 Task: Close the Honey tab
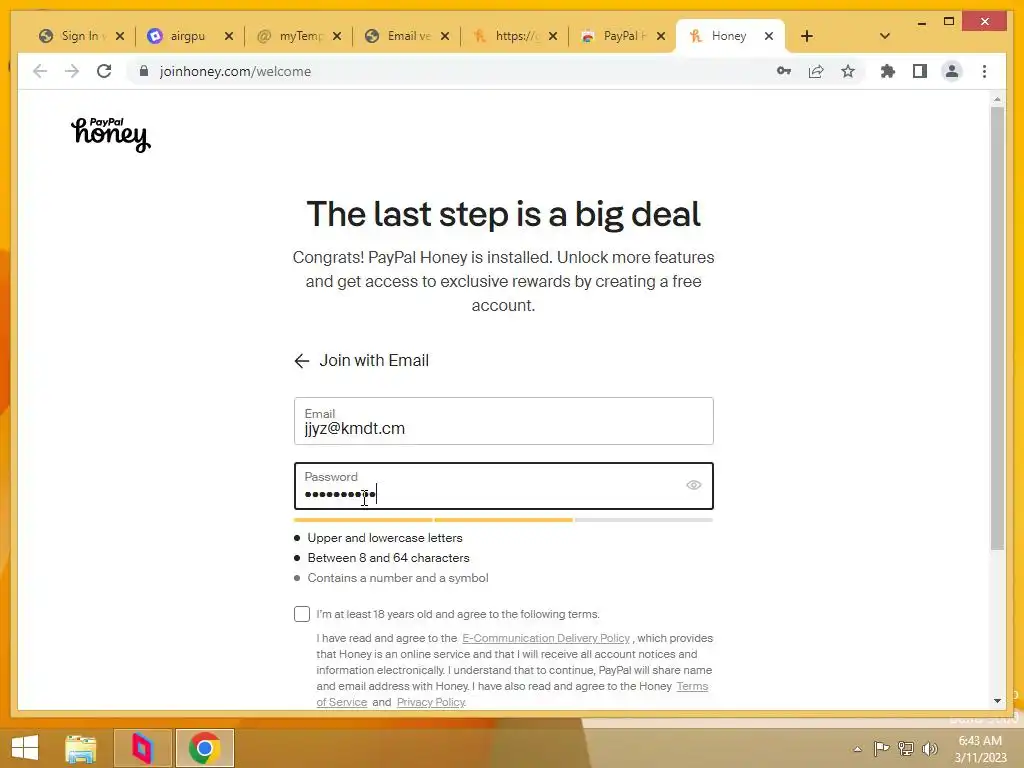tap(769, 36)
